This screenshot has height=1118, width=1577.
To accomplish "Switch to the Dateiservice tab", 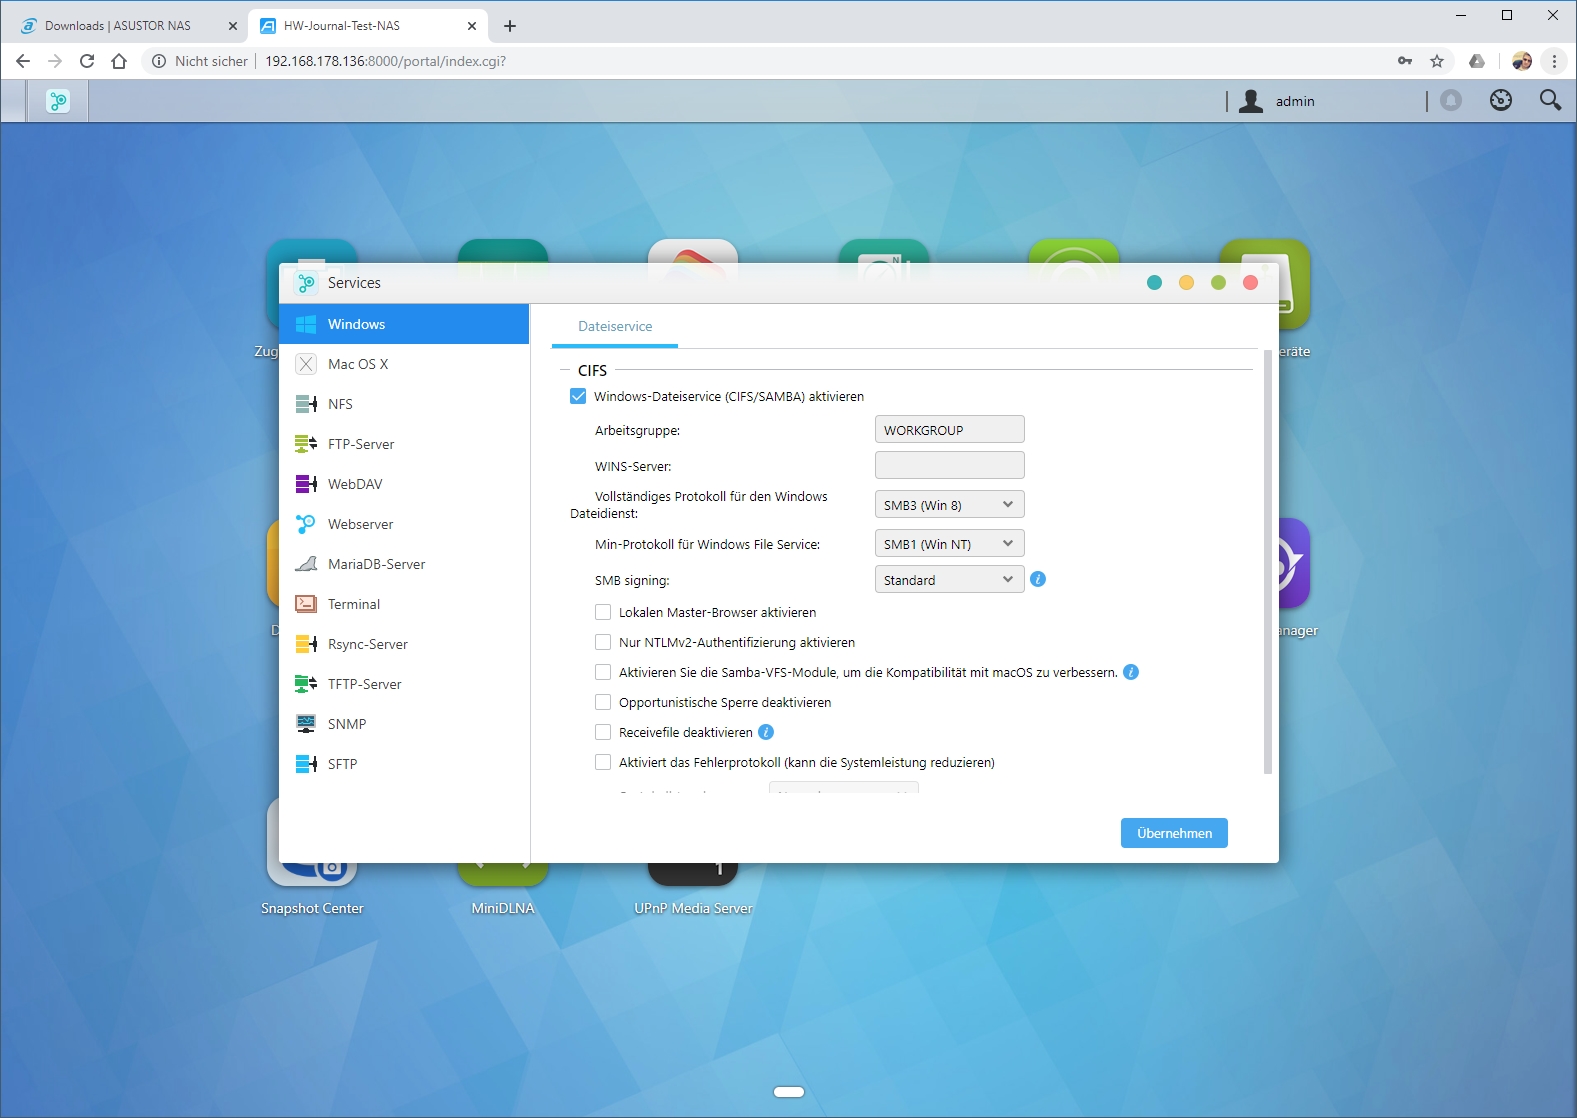I will click(x=615, y=326).
